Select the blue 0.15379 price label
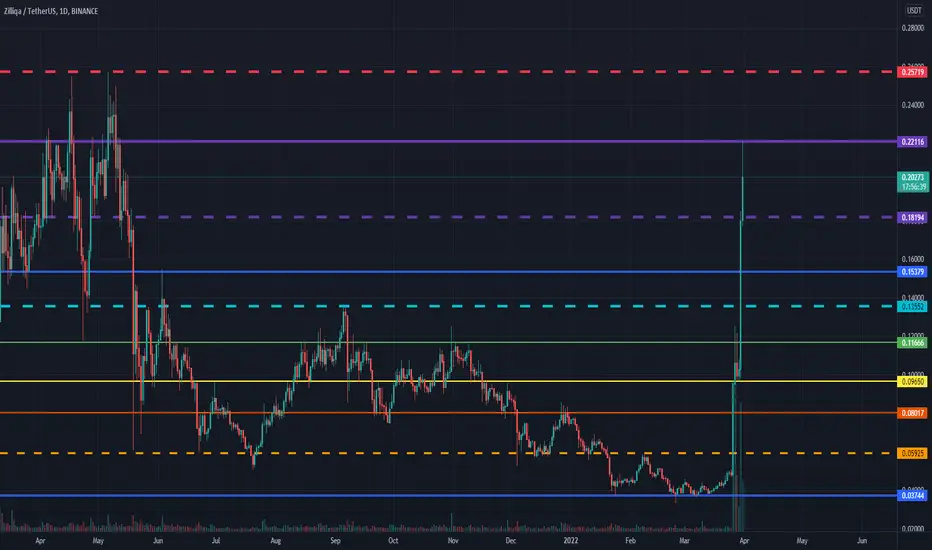 click(912, 272)
